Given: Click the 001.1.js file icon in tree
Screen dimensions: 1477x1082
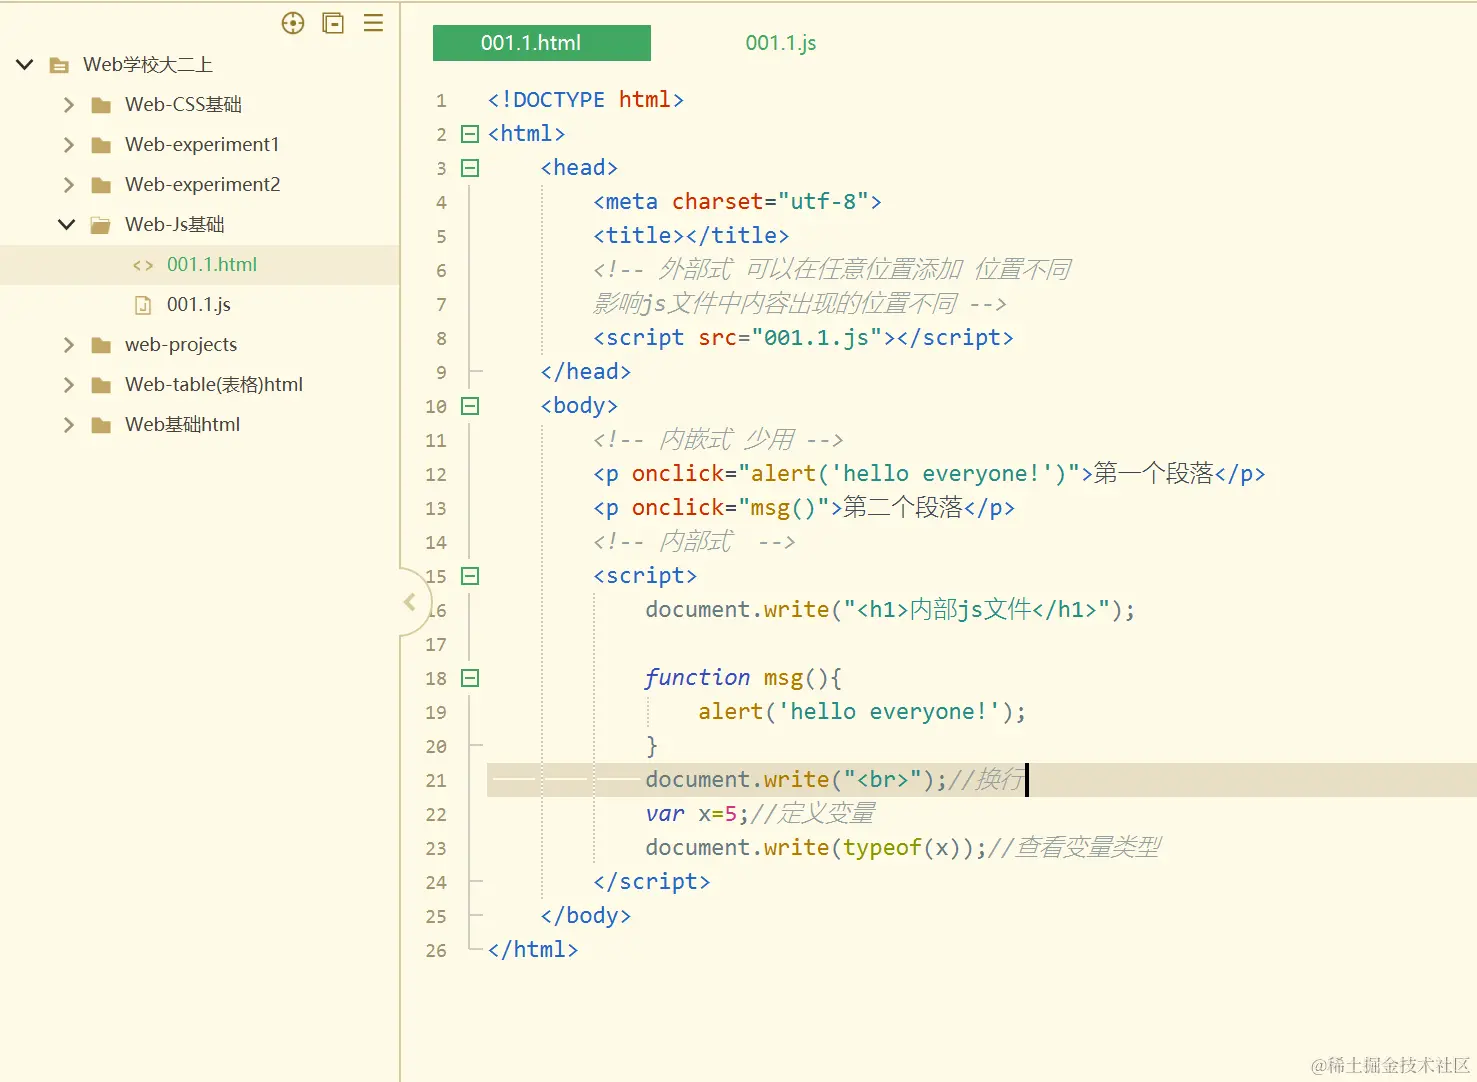Looking at the screenshot, I should click(x=143, y=305).
